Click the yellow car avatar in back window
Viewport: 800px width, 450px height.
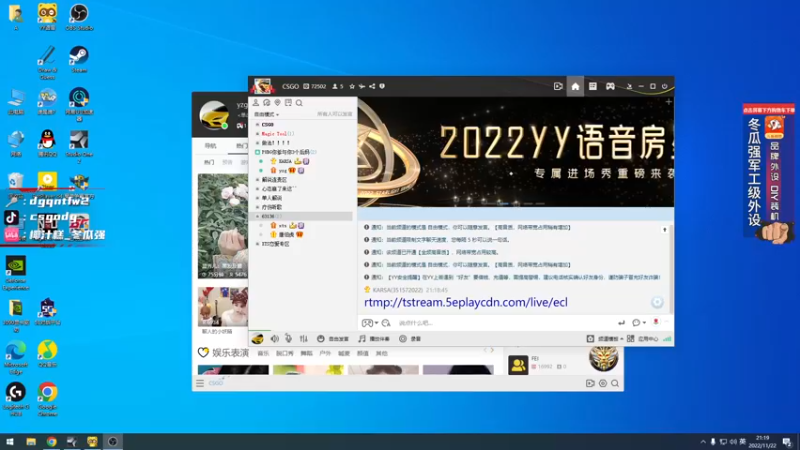coord(214,115)
